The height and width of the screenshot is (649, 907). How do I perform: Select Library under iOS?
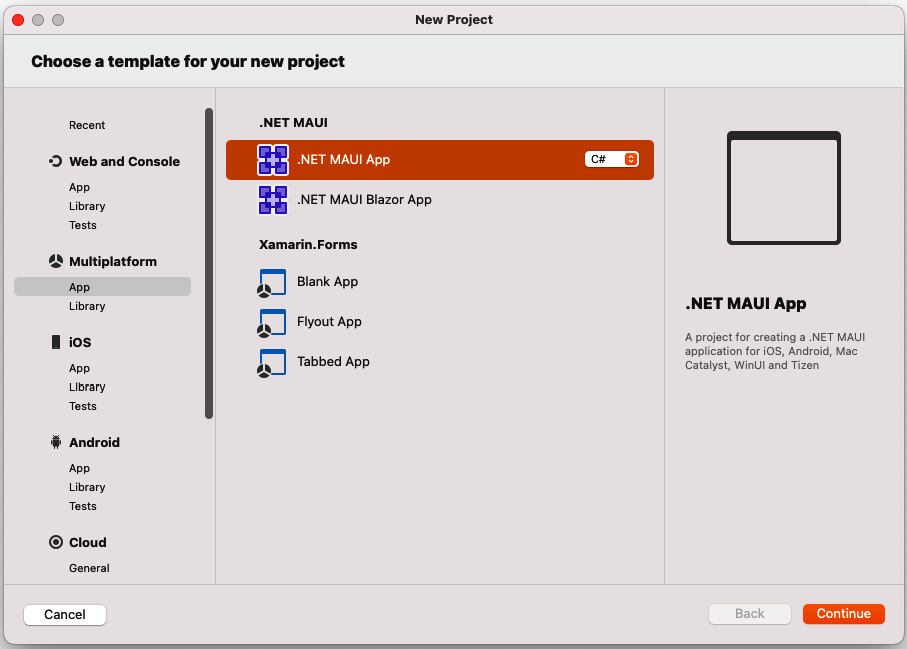[x=87, y=387]
